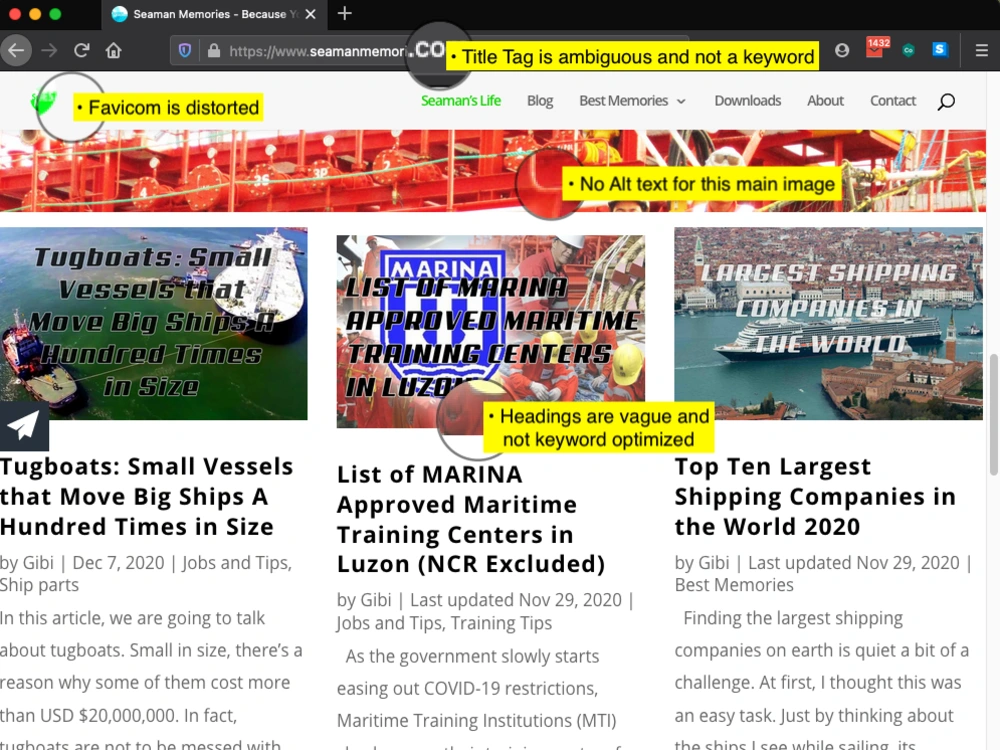Click the page vertical scrollbar thumb

tap(993, 415)
